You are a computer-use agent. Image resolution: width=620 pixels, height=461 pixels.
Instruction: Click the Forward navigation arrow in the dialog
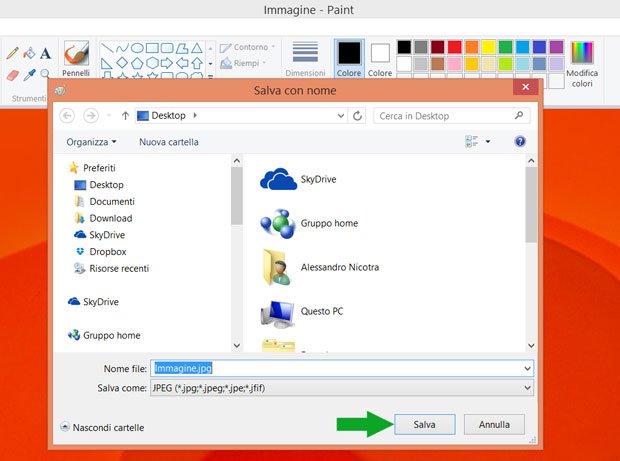[91, 116]
